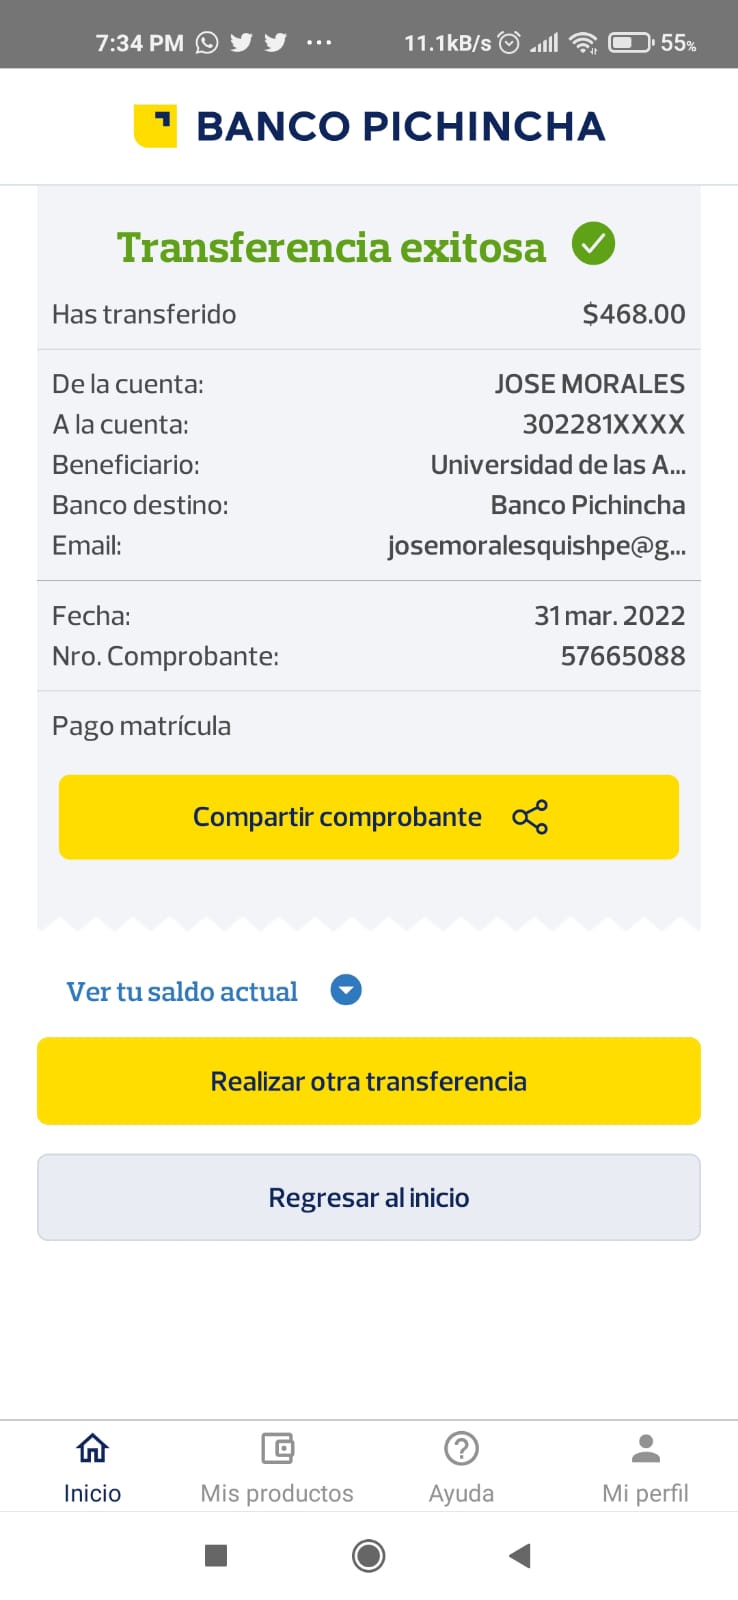Viewport: 738px width, 1600px height.
Task: Expand the blue saldo actual arrow
Action: pos(346,990)
